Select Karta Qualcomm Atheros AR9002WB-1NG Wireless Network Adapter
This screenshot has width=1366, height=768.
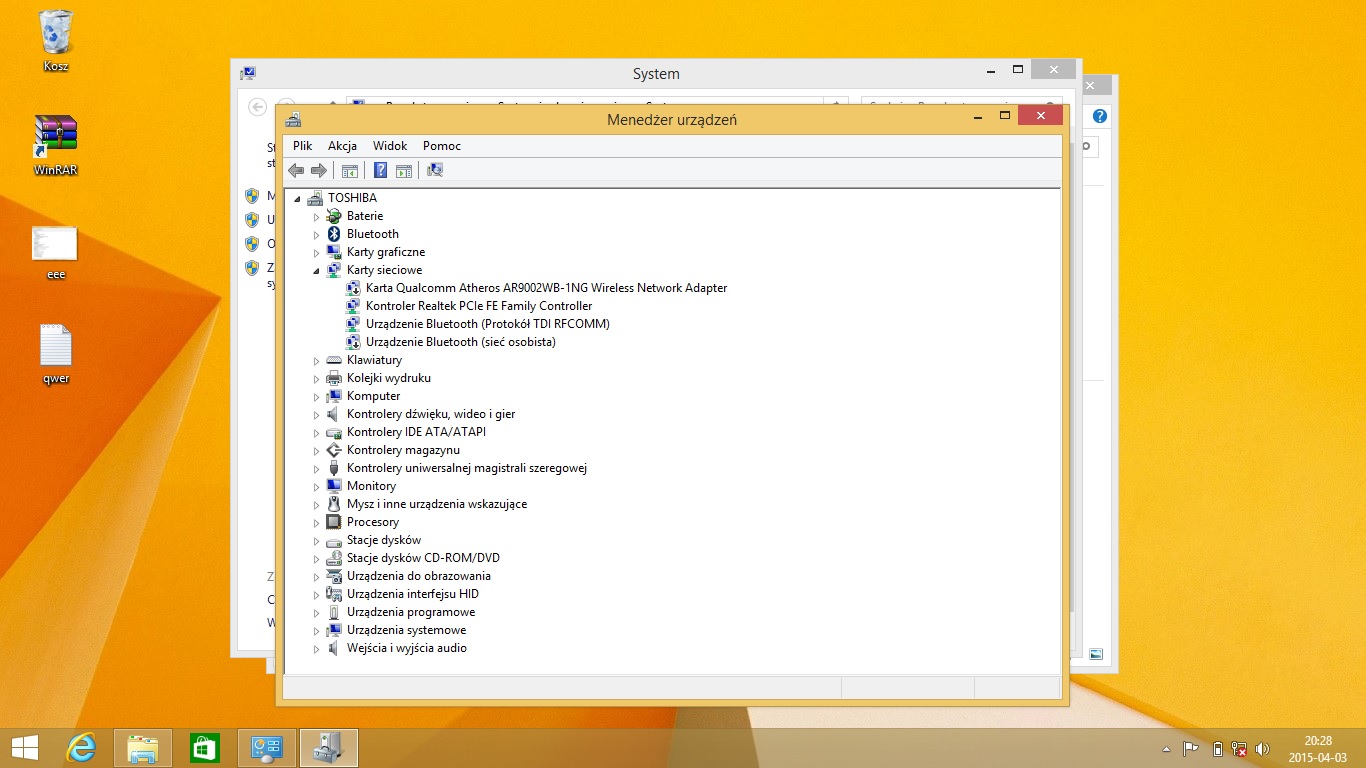546,288
